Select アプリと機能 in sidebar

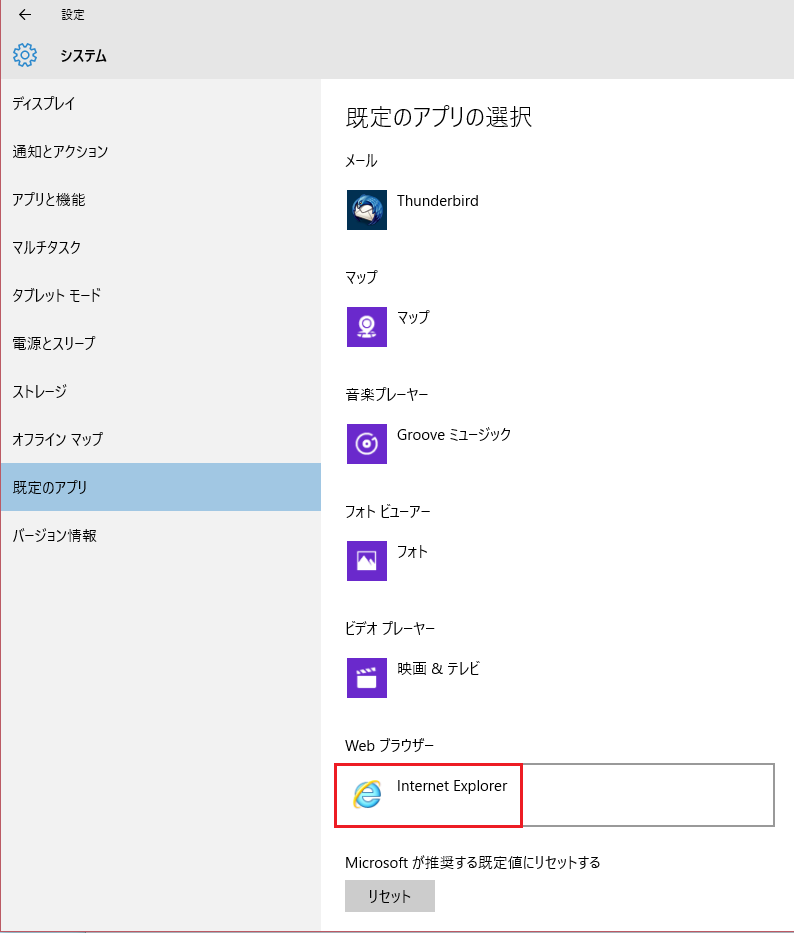[161, 199]
